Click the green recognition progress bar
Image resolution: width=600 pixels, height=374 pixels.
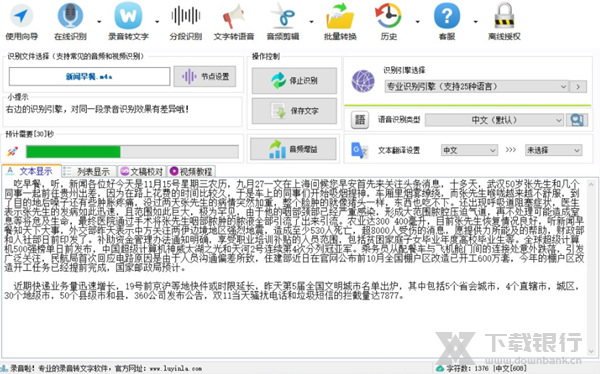(132, 152)
